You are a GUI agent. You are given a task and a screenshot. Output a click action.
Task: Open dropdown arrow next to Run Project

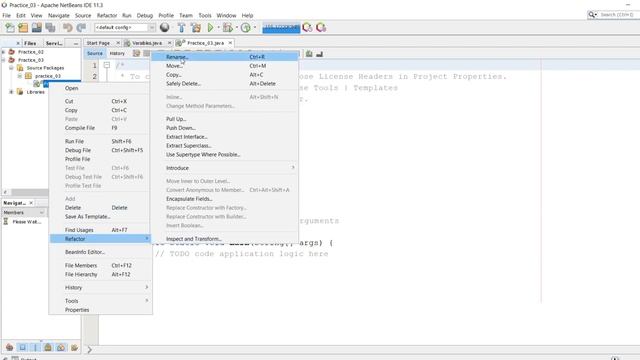point(218,28)
